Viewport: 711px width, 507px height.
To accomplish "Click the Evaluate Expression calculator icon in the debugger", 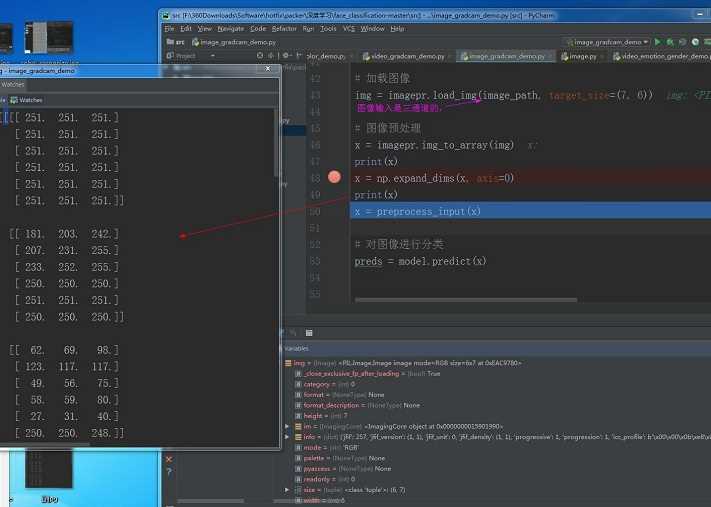I will (309, 333).
